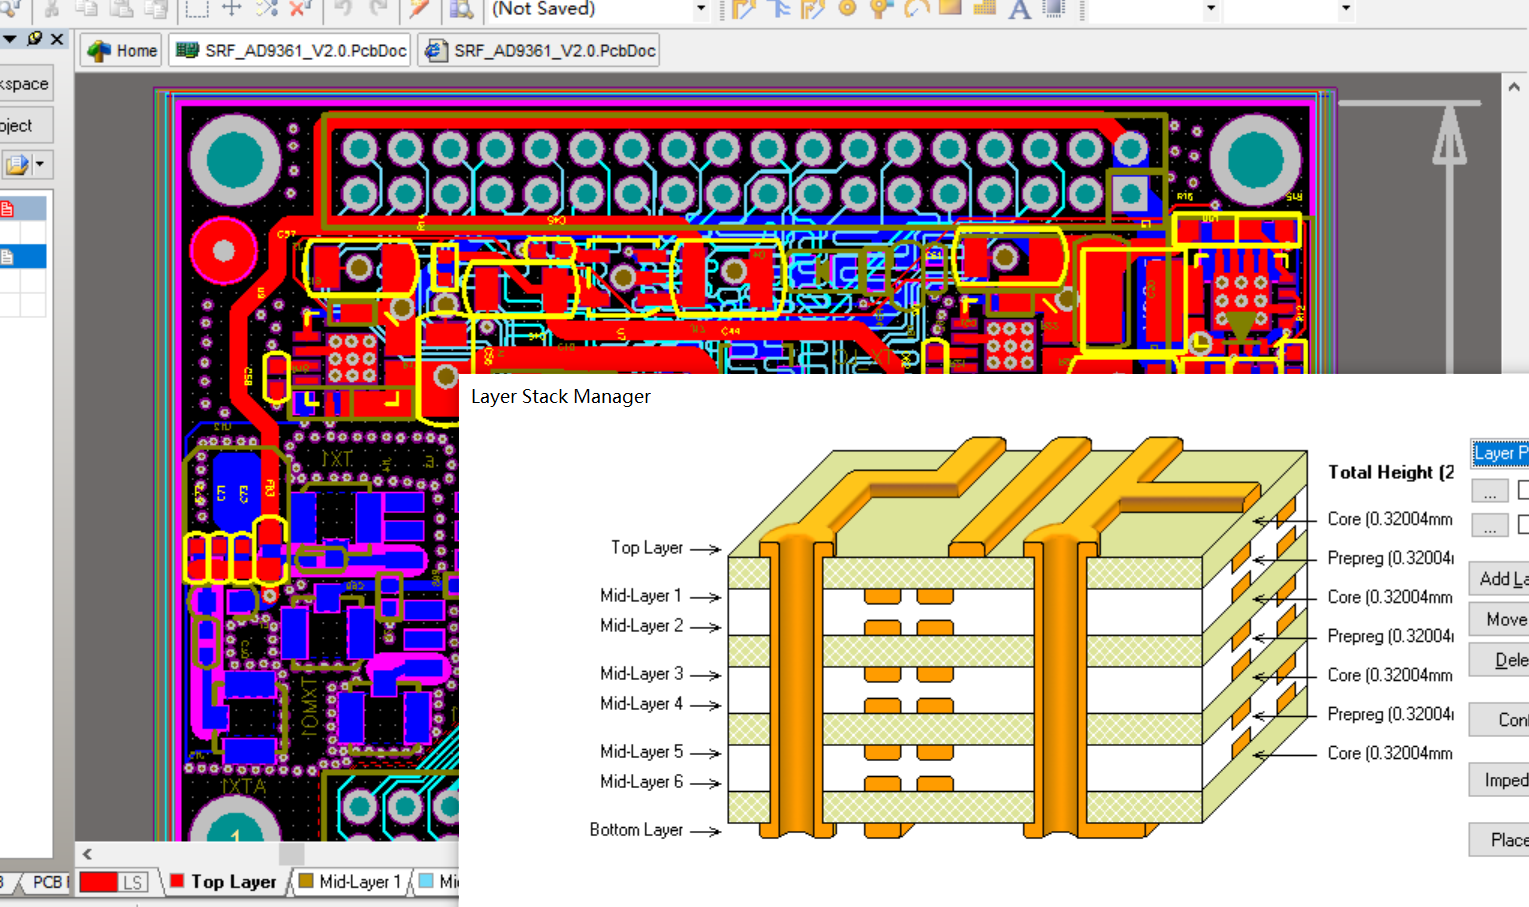Click the workspace panel document icon button
The image size is (1529, 907).
coord(17,164)
